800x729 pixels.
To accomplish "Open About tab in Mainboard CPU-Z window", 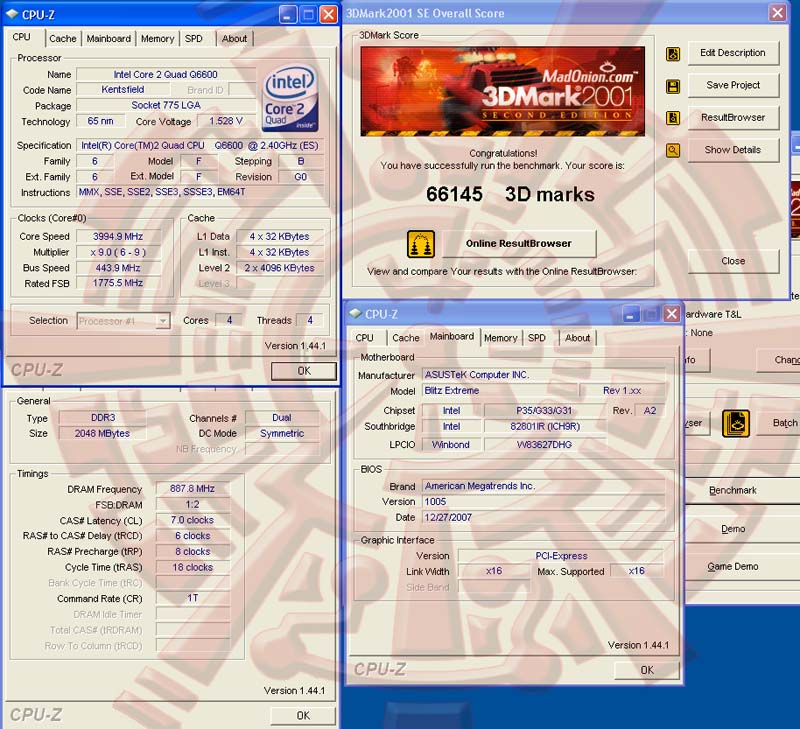I will point(578,338).
